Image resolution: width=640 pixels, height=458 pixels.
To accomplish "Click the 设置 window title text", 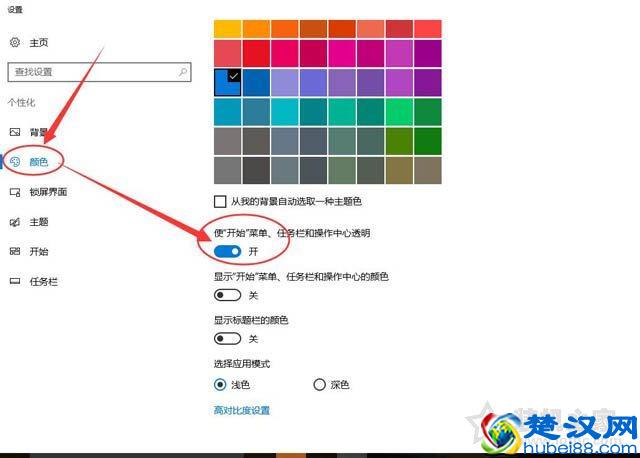I will coord(15,9).
